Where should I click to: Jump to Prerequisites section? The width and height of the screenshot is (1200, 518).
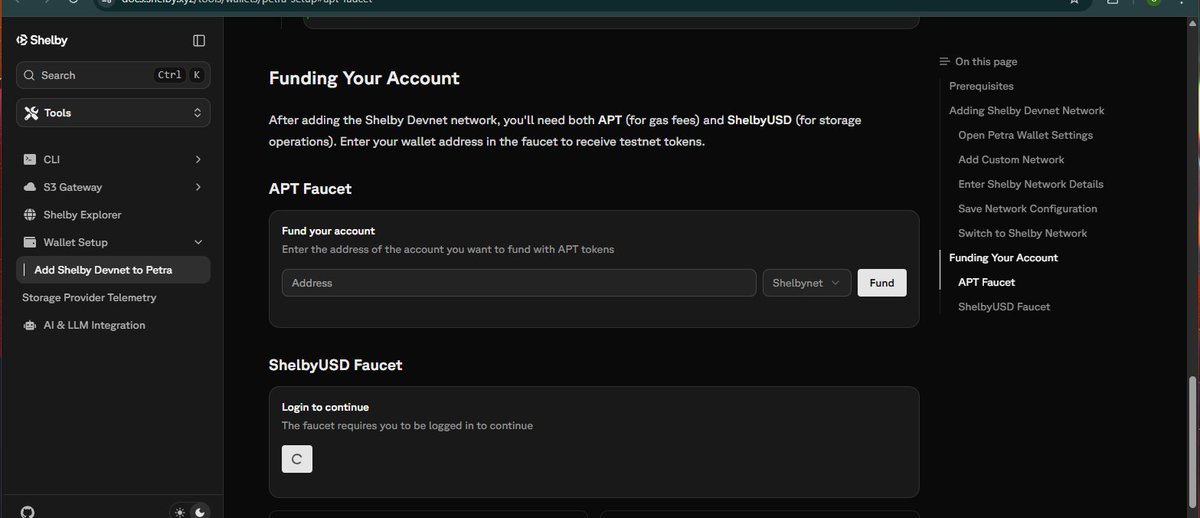981,86
